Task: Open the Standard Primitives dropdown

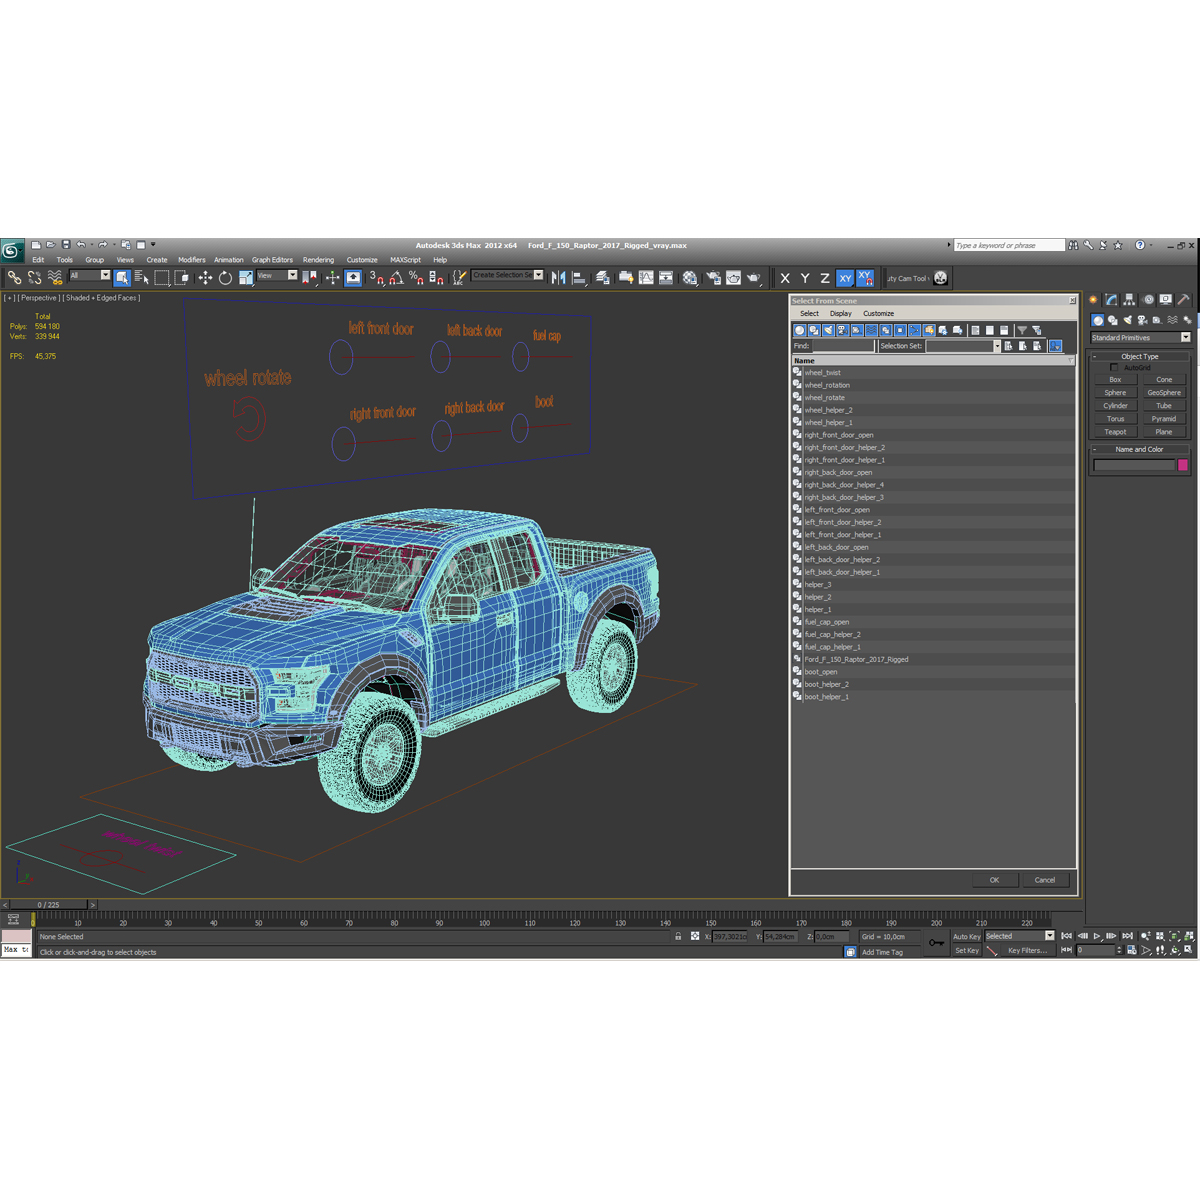Action: [1140, 338]
